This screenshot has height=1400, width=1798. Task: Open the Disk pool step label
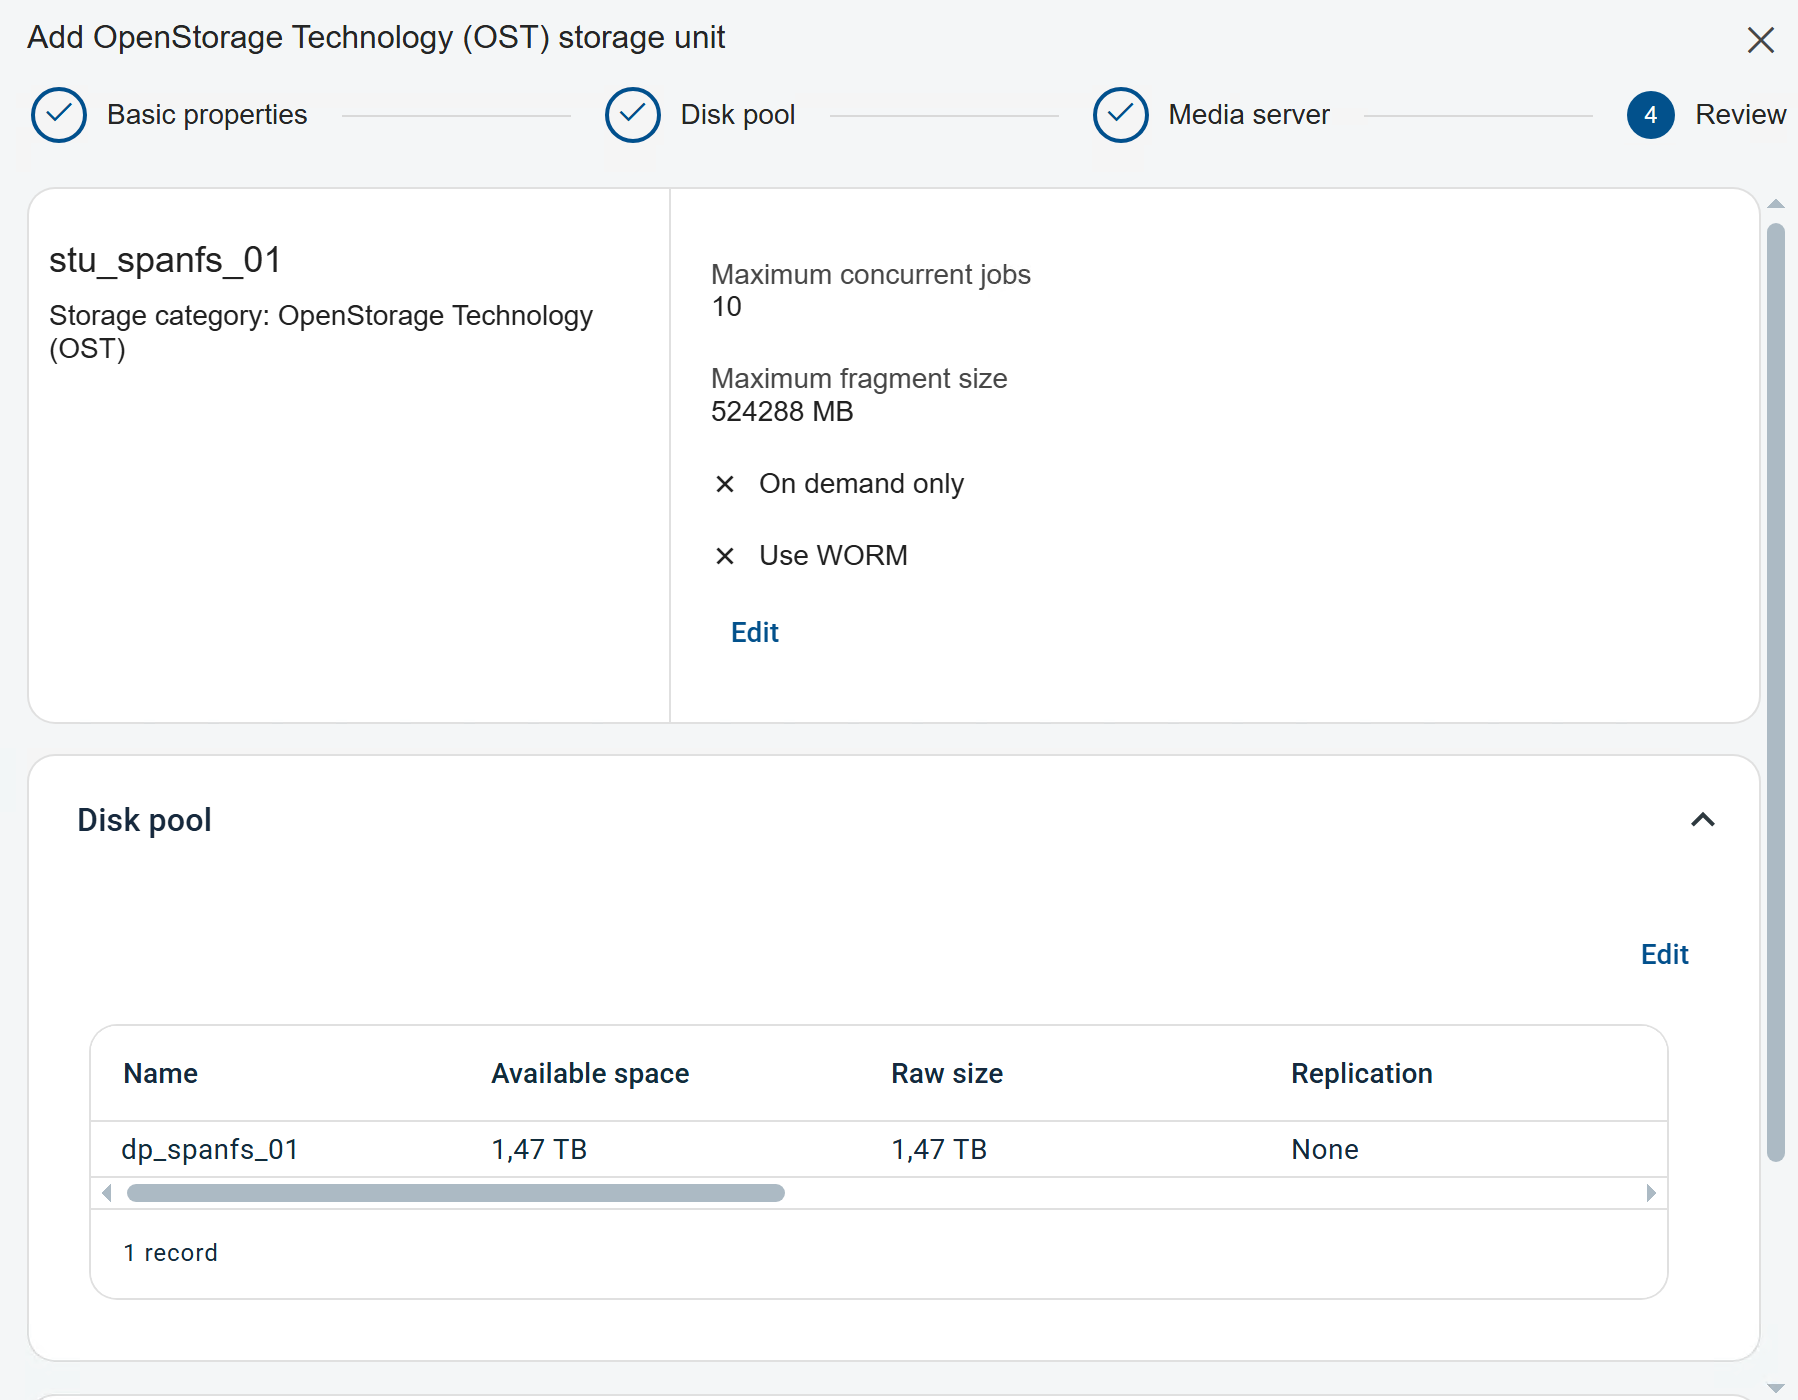[x=737, y=115]
